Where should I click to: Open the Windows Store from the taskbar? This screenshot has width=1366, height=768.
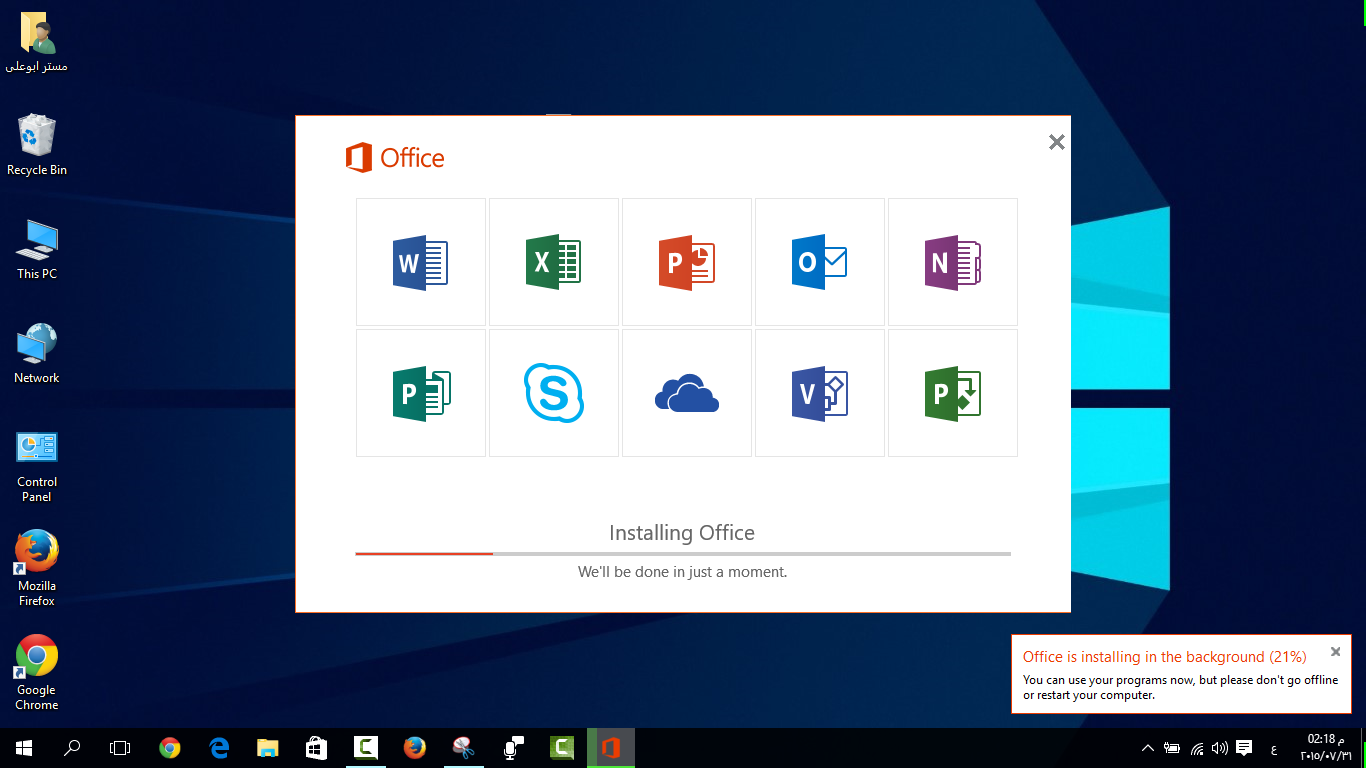[x=317, y=748]
